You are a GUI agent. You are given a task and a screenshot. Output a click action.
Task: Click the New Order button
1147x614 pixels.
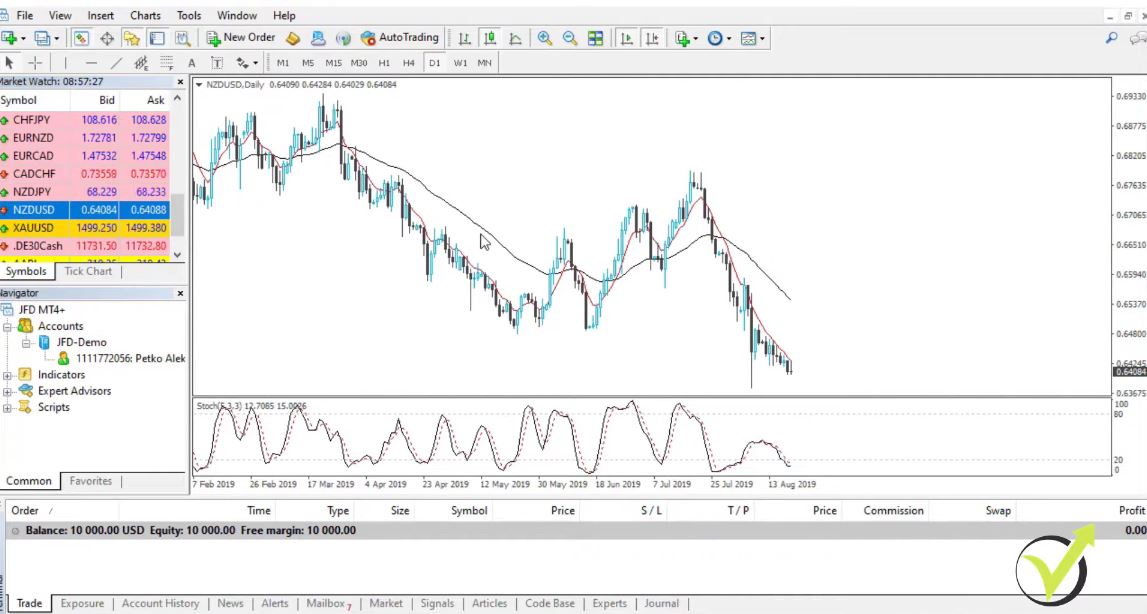pos(240,38)
